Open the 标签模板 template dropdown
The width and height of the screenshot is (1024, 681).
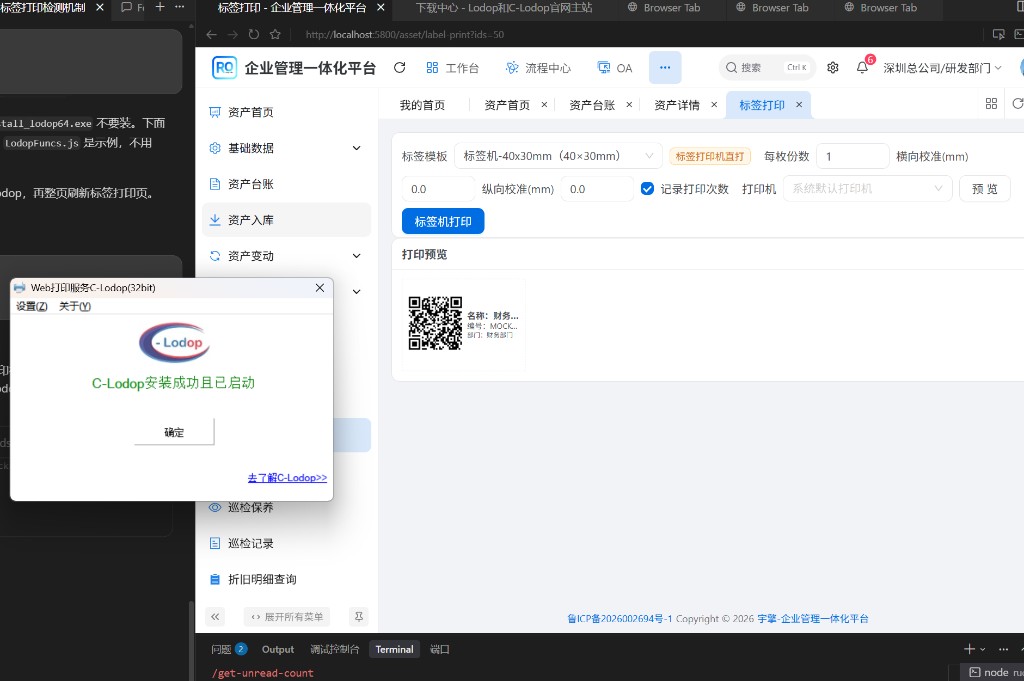tap(558, 156)
